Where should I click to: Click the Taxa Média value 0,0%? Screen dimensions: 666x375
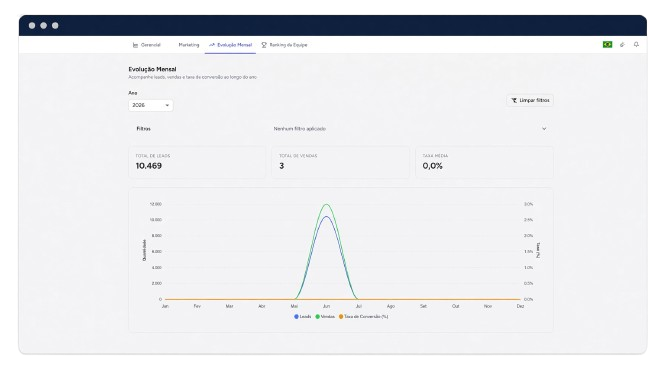[432, 166]
